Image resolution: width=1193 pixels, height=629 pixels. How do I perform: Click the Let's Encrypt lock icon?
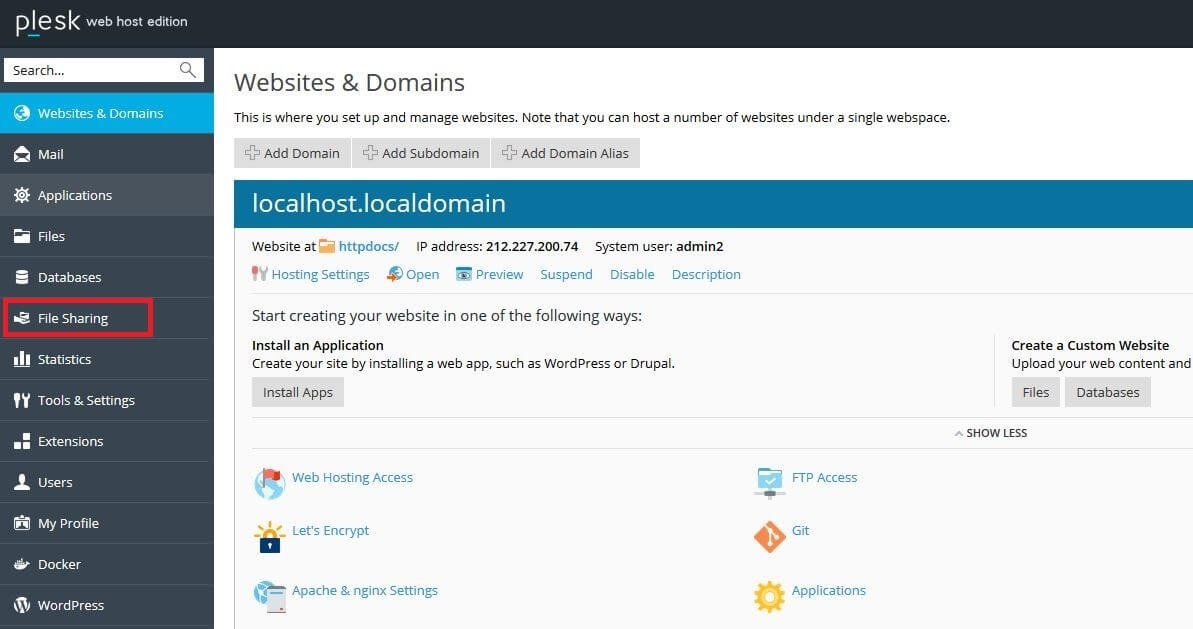(269, 537)
